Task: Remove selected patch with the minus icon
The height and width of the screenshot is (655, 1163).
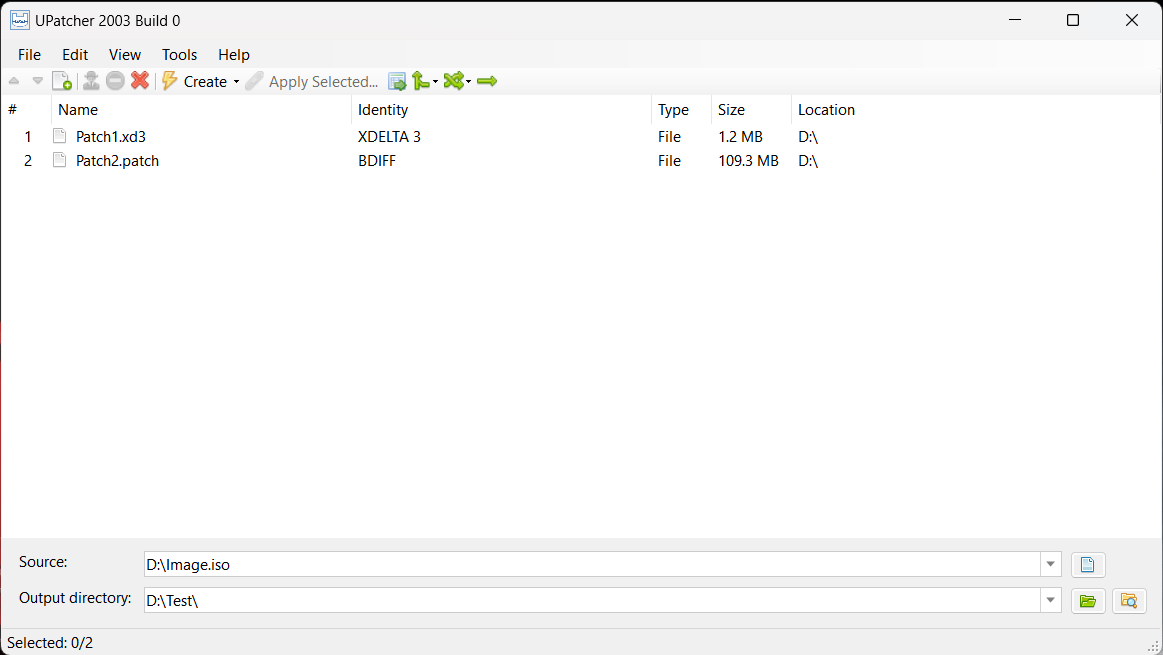Action: point(115,81)
